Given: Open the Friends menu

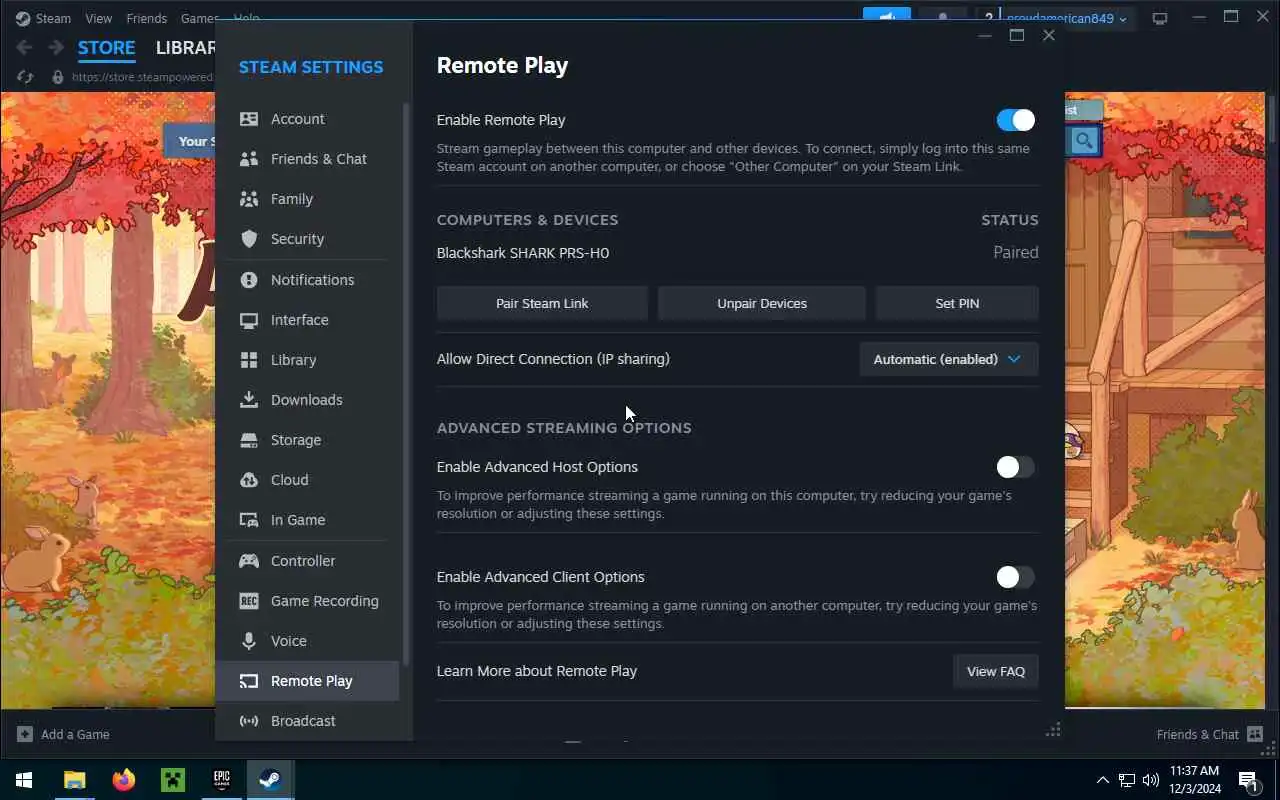Looking at the screenshot, I should pyautogui.click(x=147, y=18).
